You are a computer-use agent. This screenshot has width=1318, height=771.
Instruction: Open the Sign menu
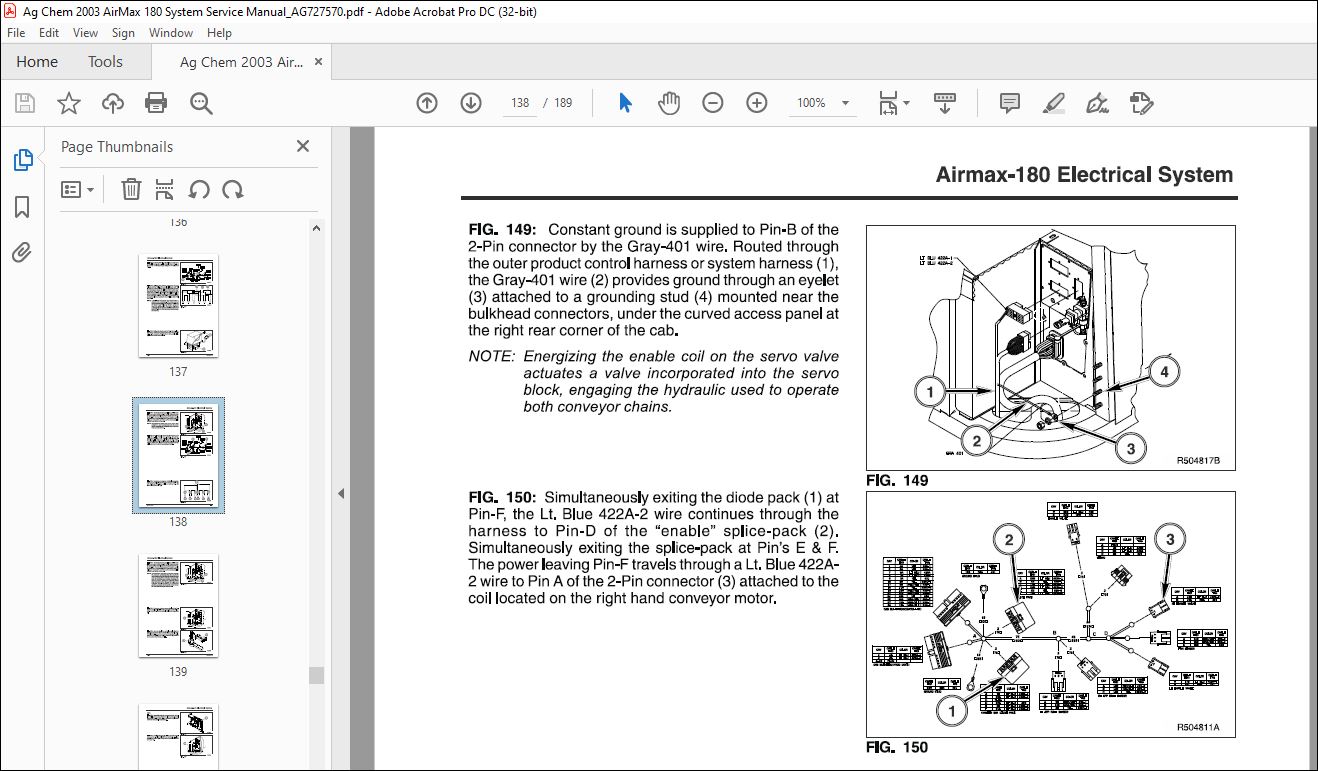click(x=123, y=33)
